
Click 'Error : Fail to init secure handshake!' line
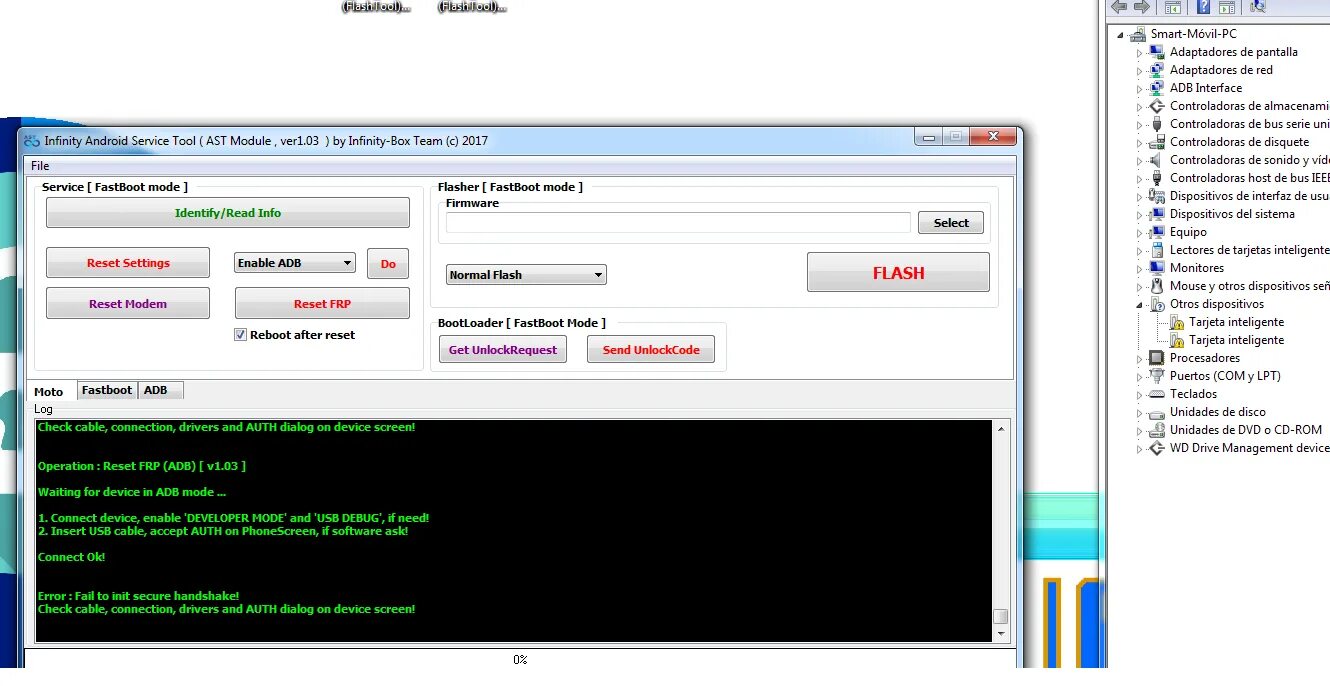(139, 596)
